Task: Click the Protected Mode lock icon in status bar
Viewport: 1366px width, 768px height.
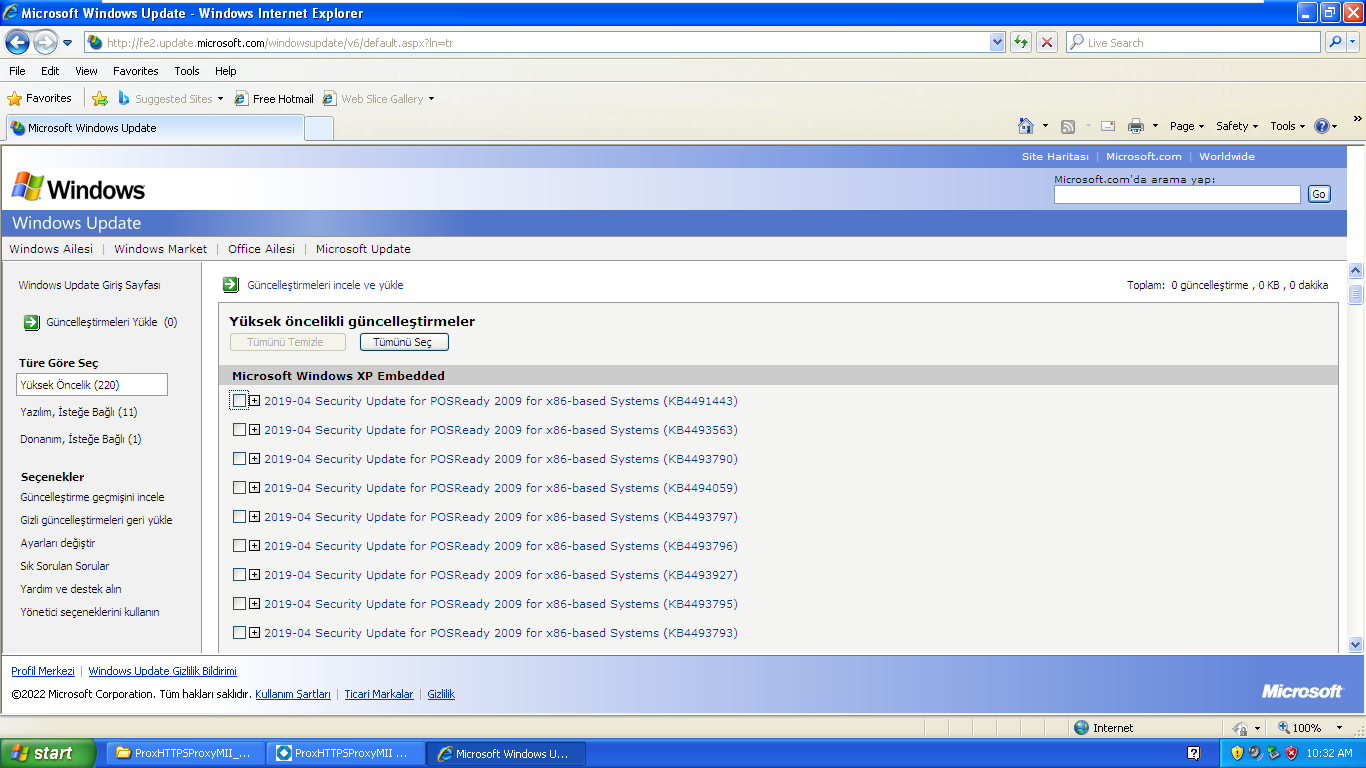Action: [x=1240, y=728]
